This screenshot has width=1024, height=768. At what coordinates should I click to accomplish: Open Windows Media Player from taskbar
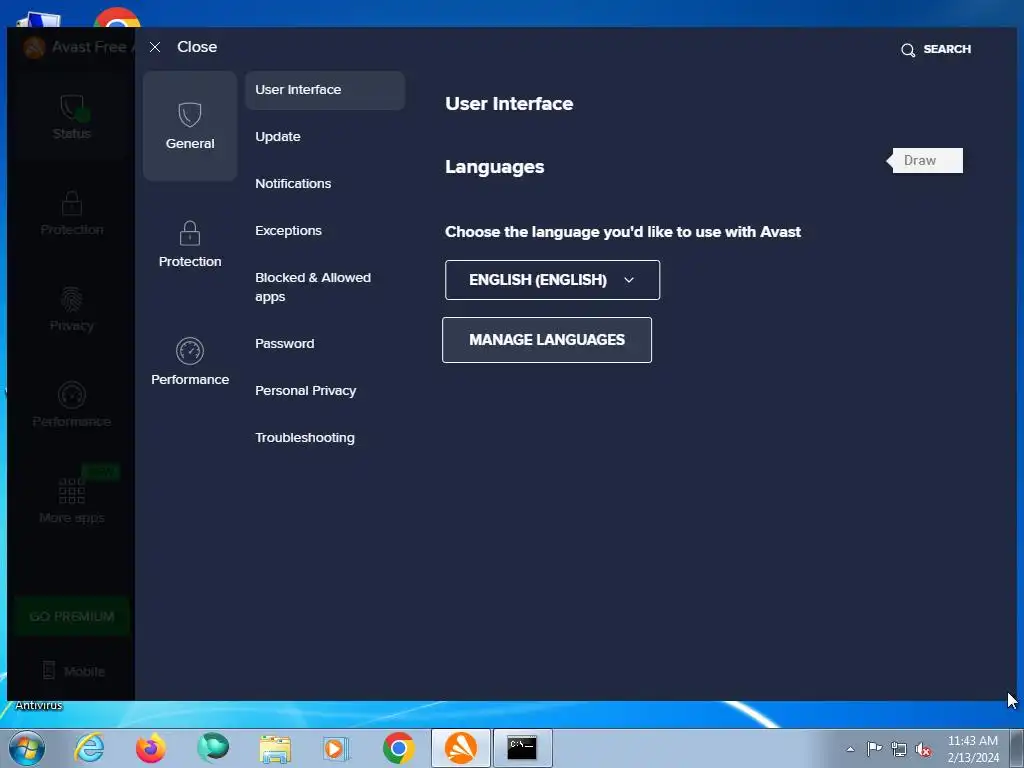[336, 748]
